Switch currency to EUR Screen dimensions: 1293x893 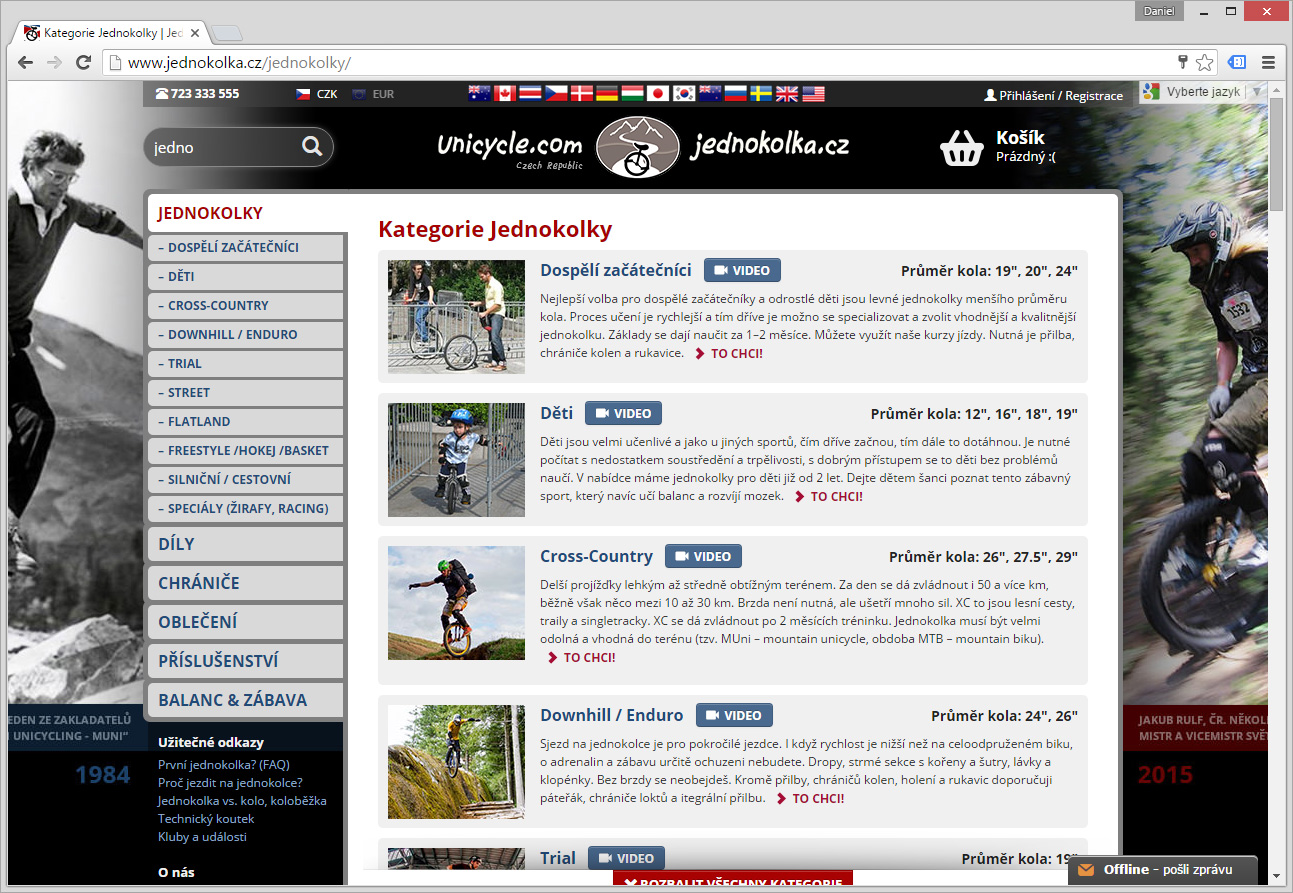[373, 94]
